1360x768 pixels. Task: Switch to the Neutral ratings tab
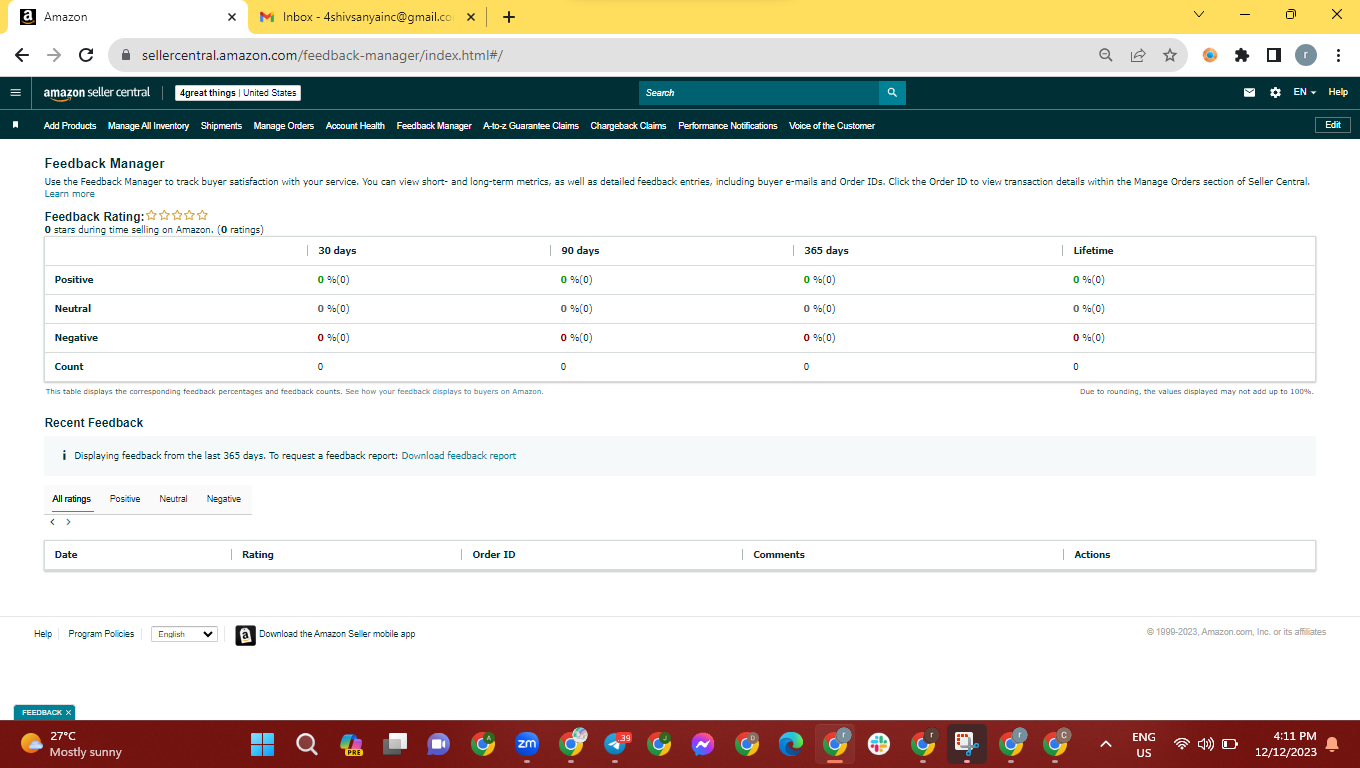[173, 499]
